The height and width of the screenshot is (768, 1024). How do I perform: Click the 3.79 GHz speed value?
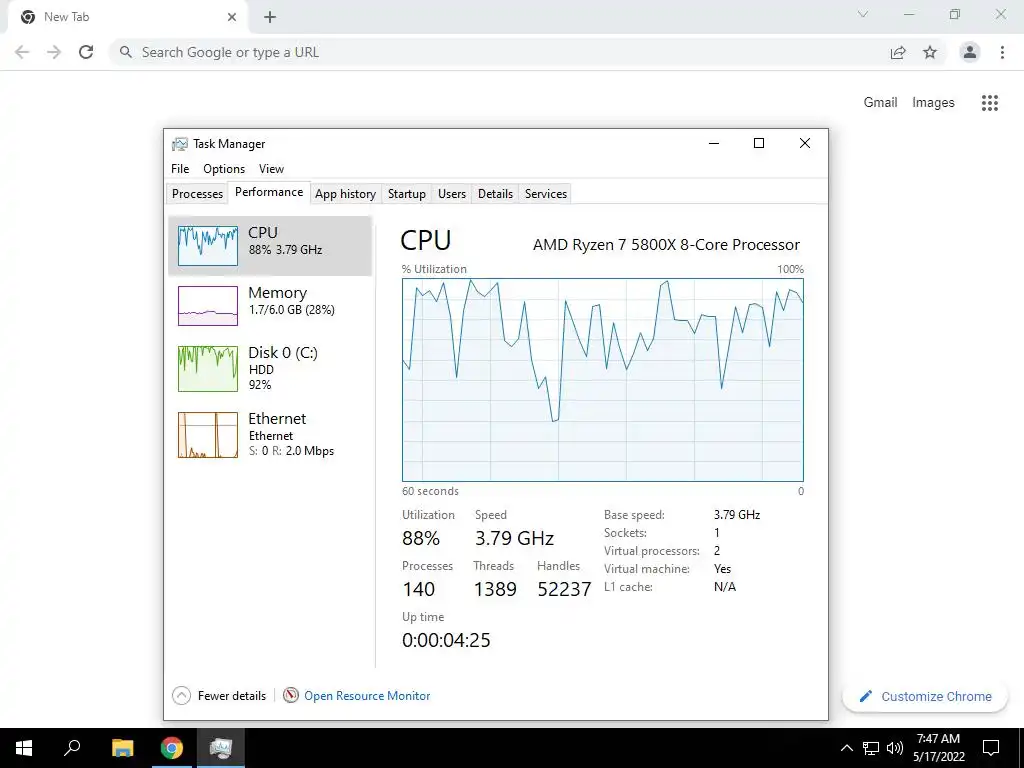pyautogui.click(x=515, y=538)
